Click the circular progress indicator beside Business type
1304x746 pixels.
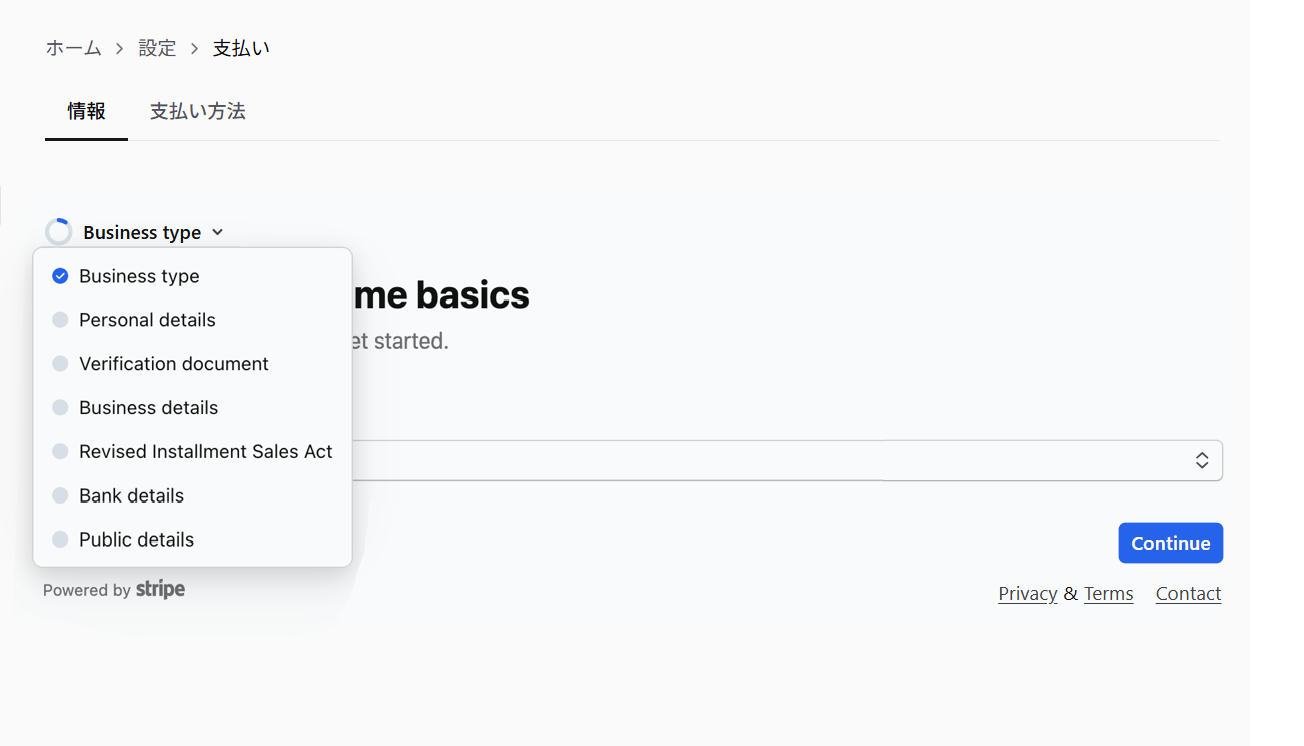(58, 231)
